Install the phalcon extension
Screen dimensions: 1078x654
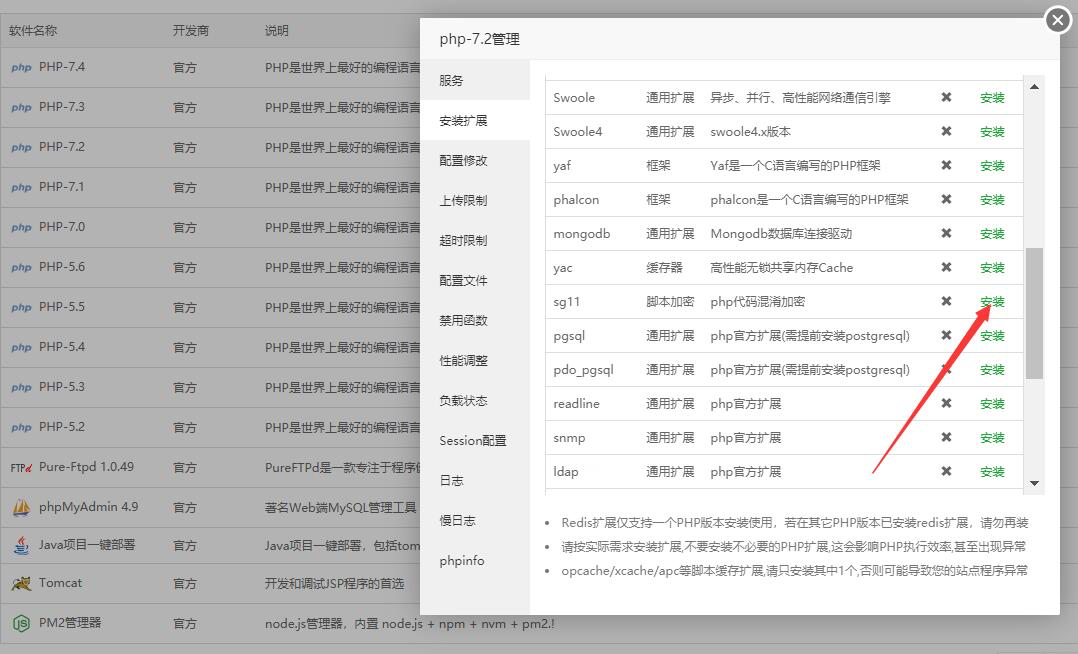[x=992, y=199]
